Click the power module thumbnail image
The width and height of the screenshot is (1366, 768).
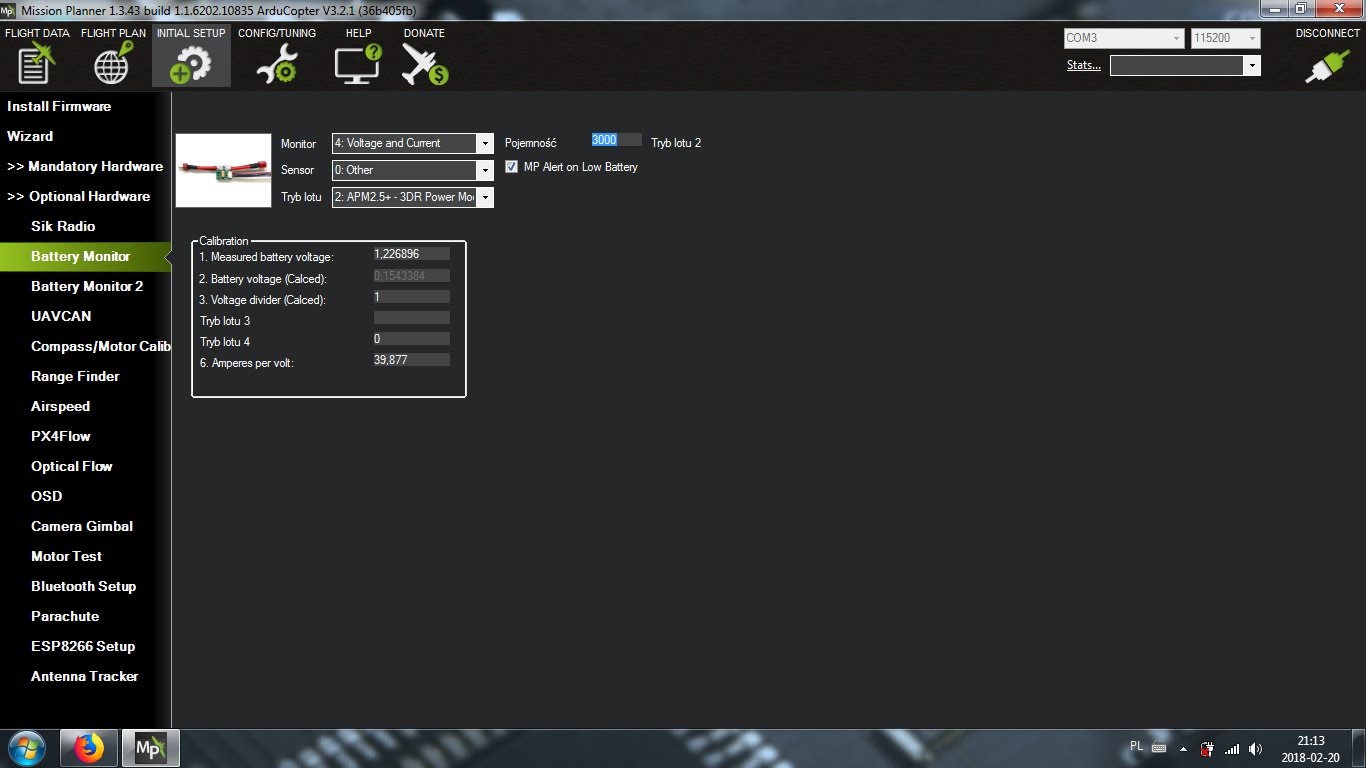223,170
